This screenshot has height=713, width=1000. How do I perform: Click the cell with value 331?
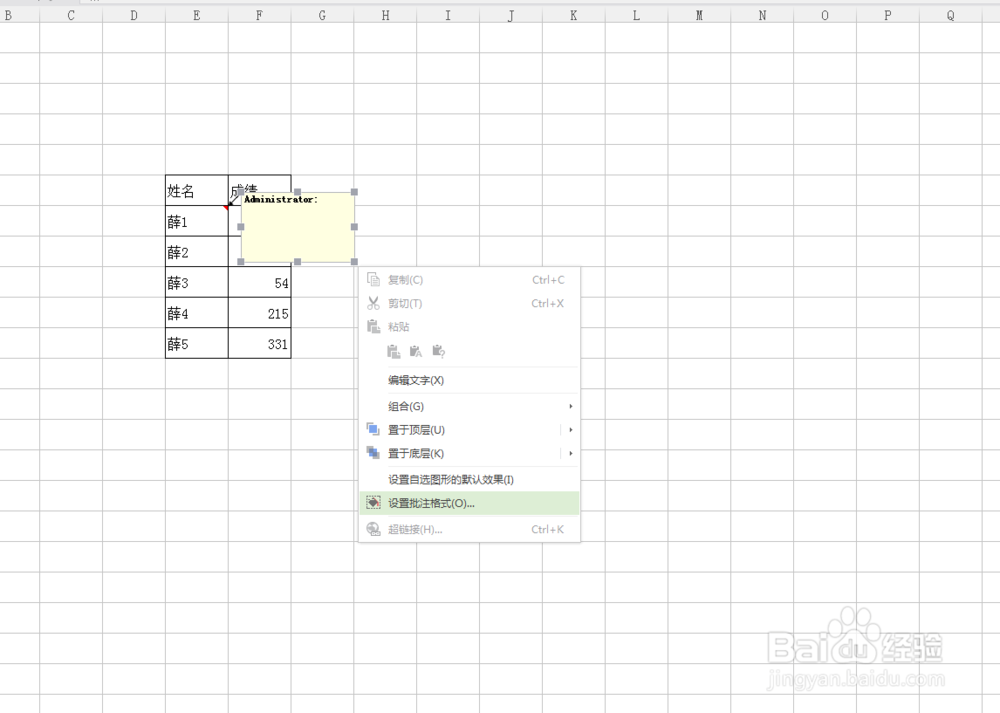coord(260,344)
